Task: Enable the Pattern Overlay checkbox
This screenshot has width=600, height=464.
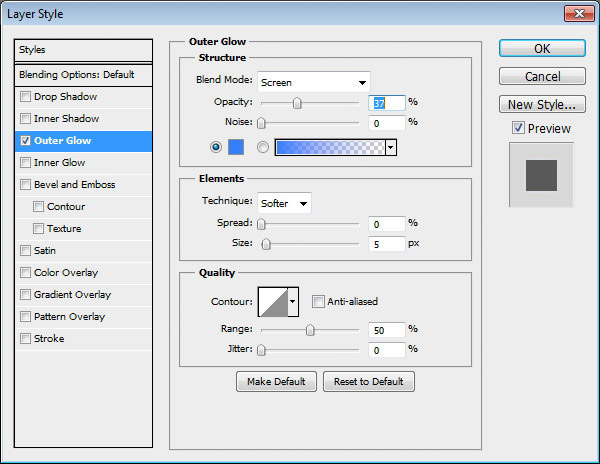Action: (x=25, y=317)
